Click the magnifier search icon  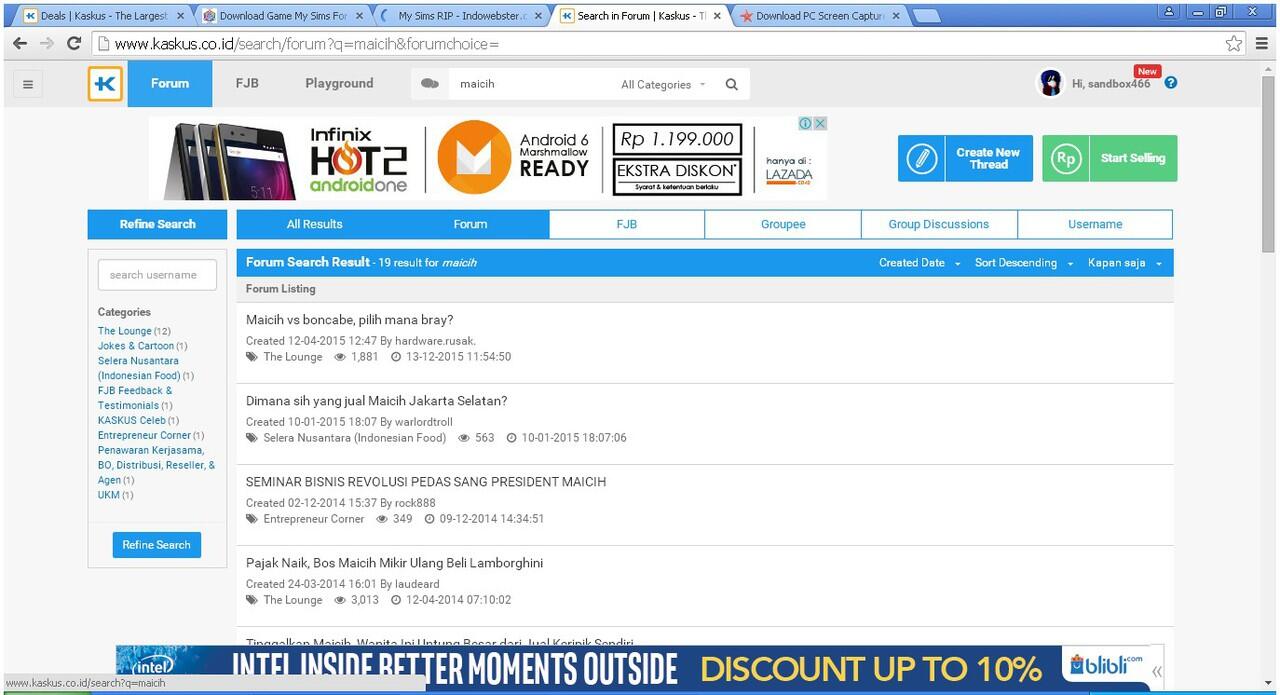pos(731,84)
